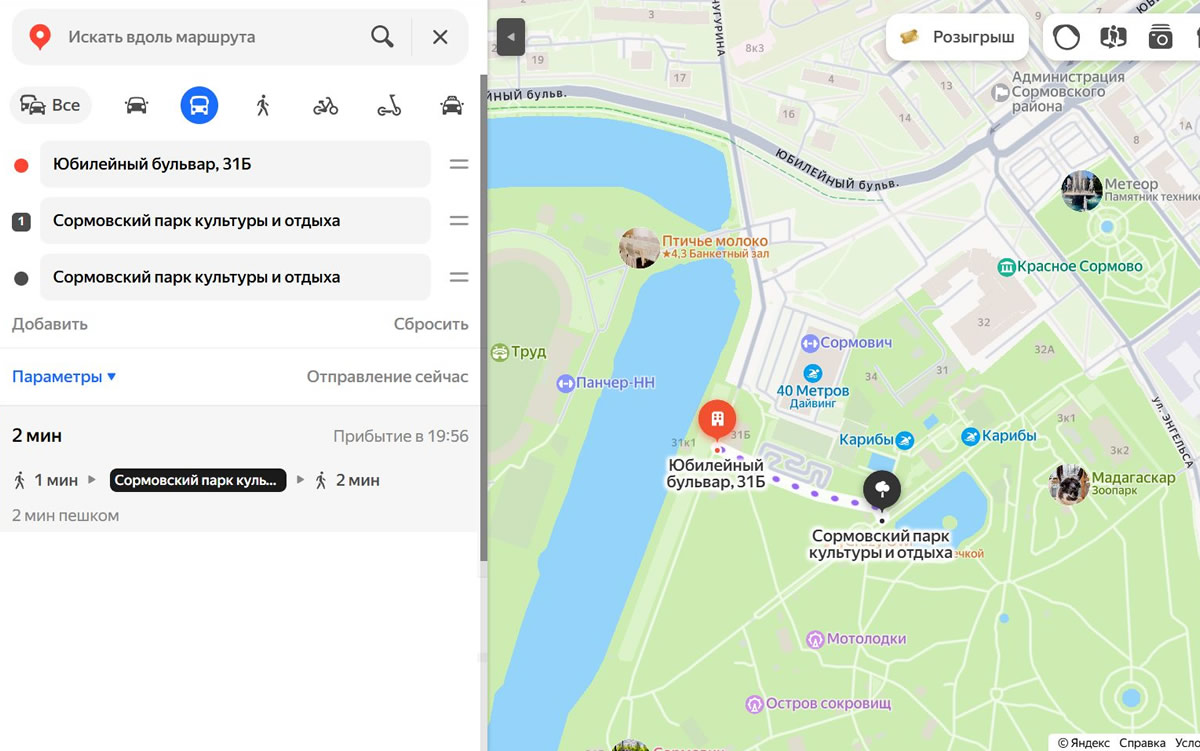Show all route types via Все
The height and width of the screenshot is (751, 1200).
pos(51,105)
